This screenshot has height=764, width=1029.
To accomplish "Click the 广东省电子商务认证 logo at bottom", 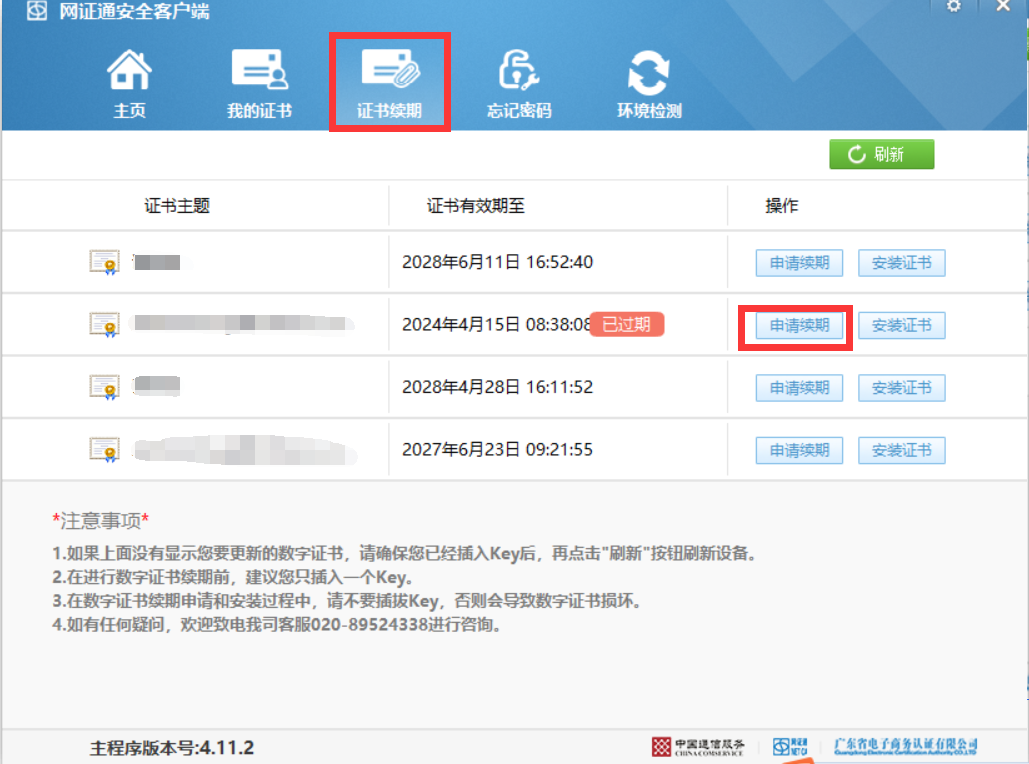I will [x=905, y=746].
